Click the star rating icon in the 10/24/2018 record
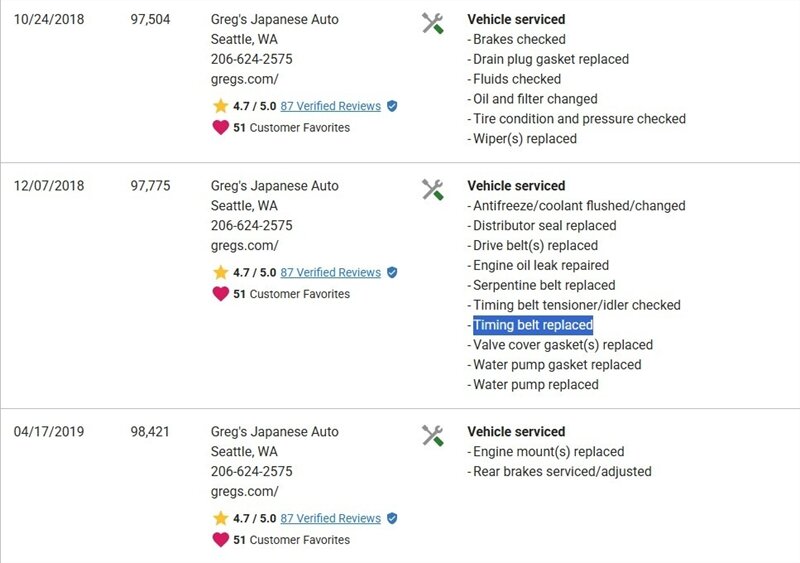Image resolution: width=800 pixels, height=563 pixels. coord(220,106)
